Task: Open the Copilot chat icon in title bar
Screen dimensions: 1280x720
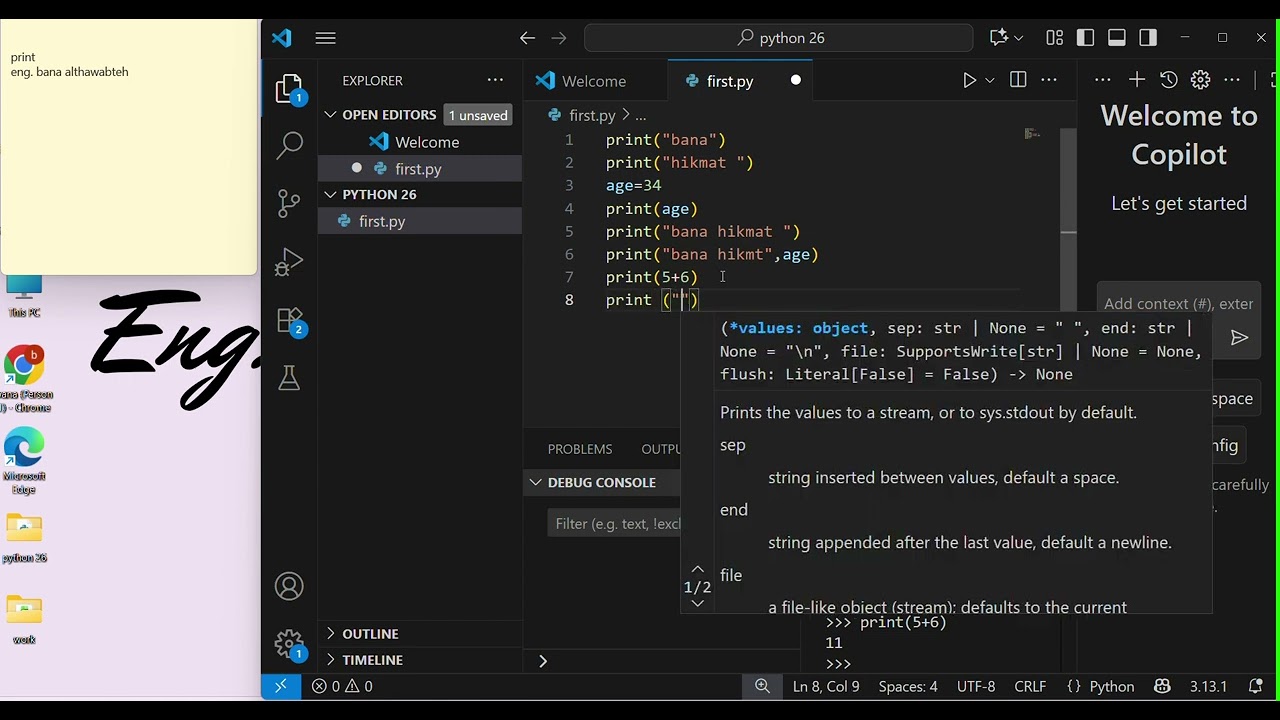Action: tap(998, 38)
